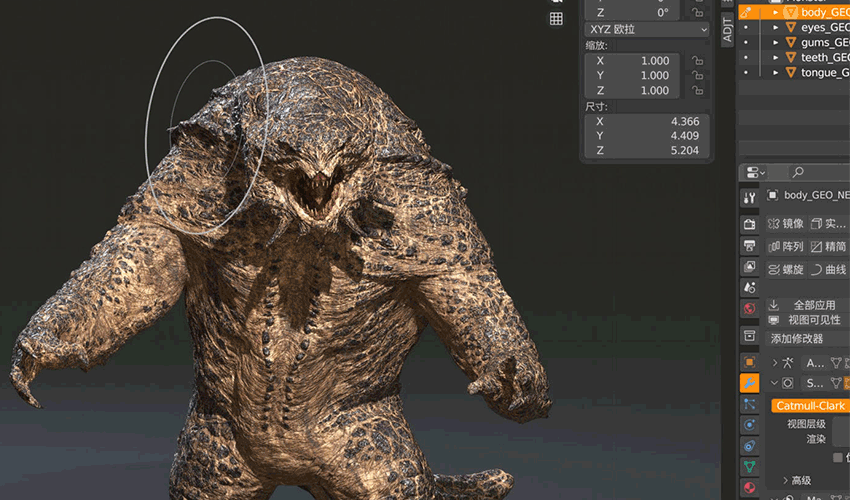Viewport: 850px width, 500px height.
Task: Click the scale Z value field
Action: (632, 91)
